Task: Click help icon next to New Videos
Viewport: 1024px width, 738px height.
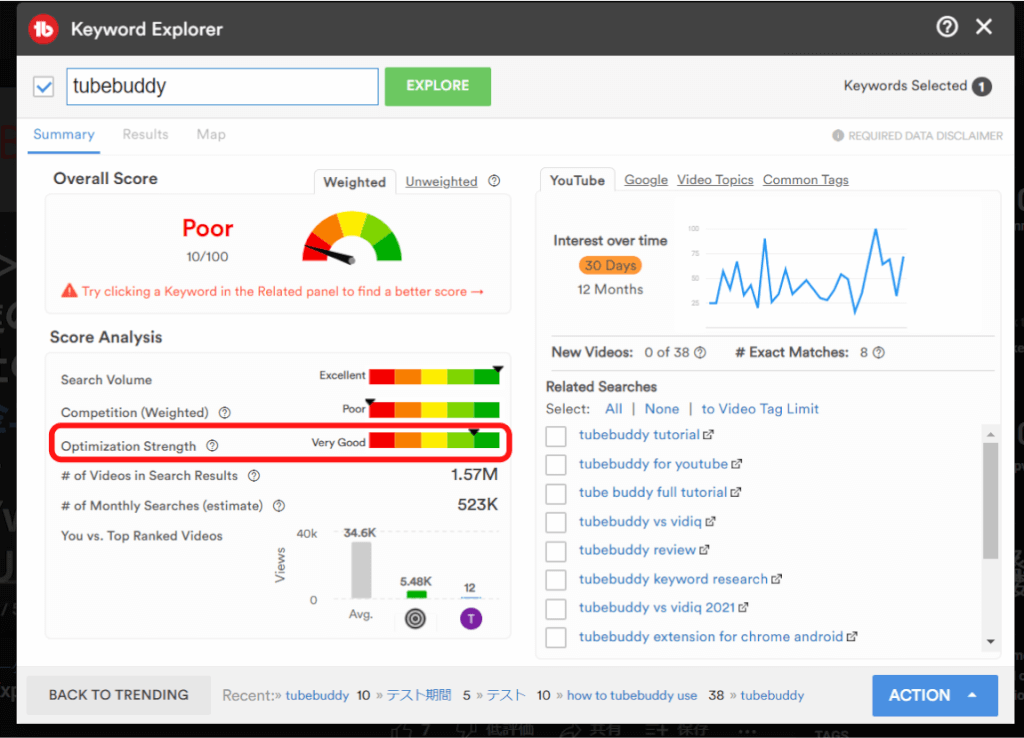Action: click(700, 353)
